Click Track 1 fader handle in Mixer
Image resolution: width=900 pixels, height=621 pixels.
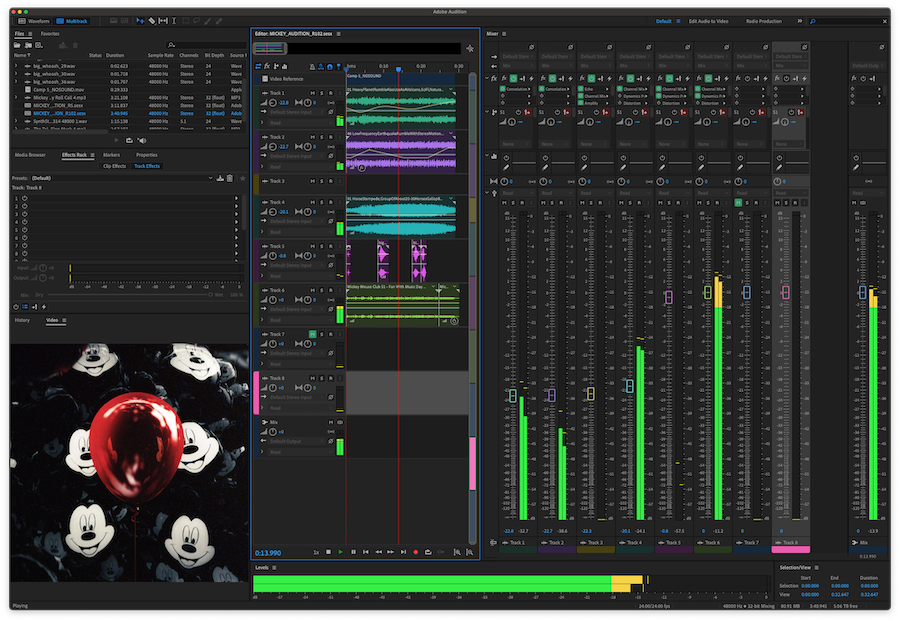click(x=513, y=395)
